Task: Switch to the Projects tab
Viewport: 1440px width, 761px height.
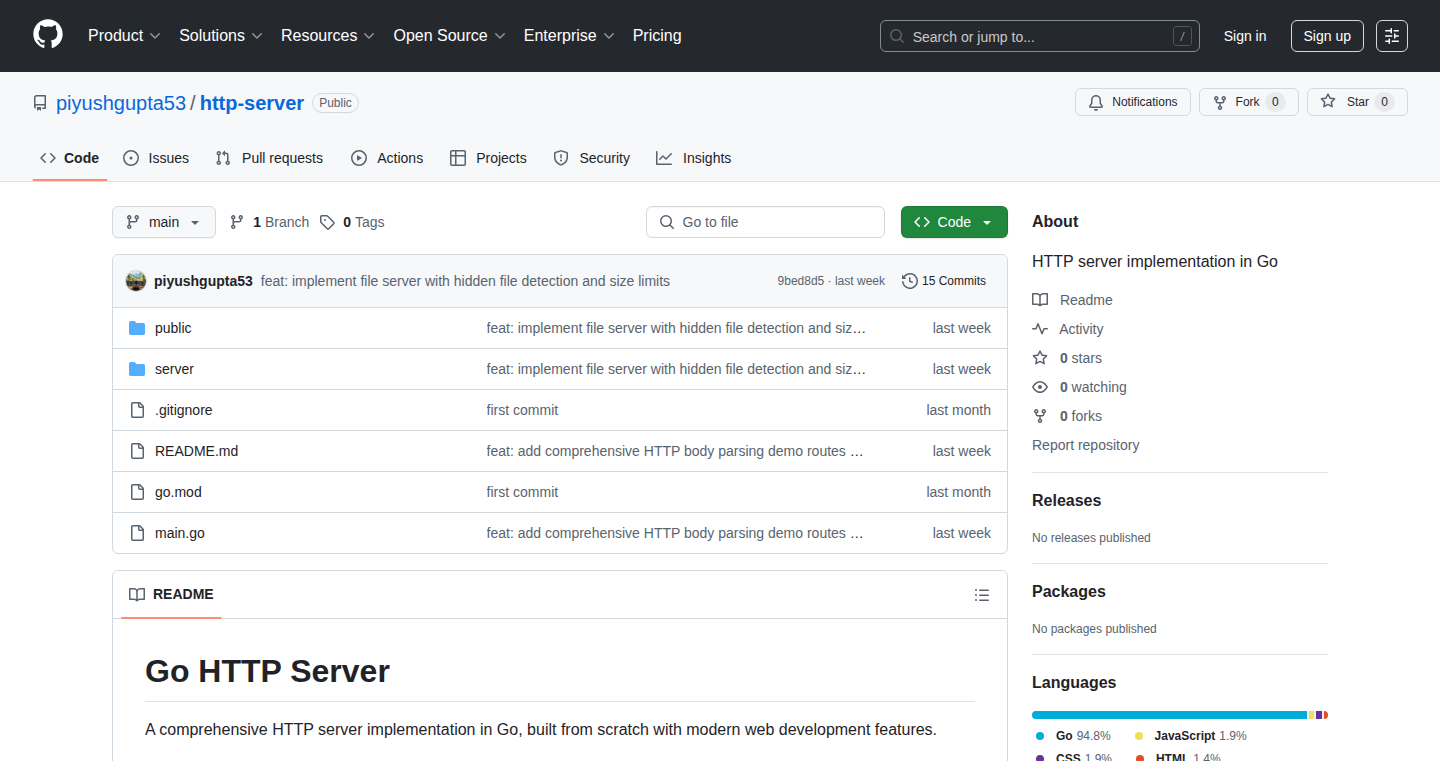Action: (x=488, y=158)
